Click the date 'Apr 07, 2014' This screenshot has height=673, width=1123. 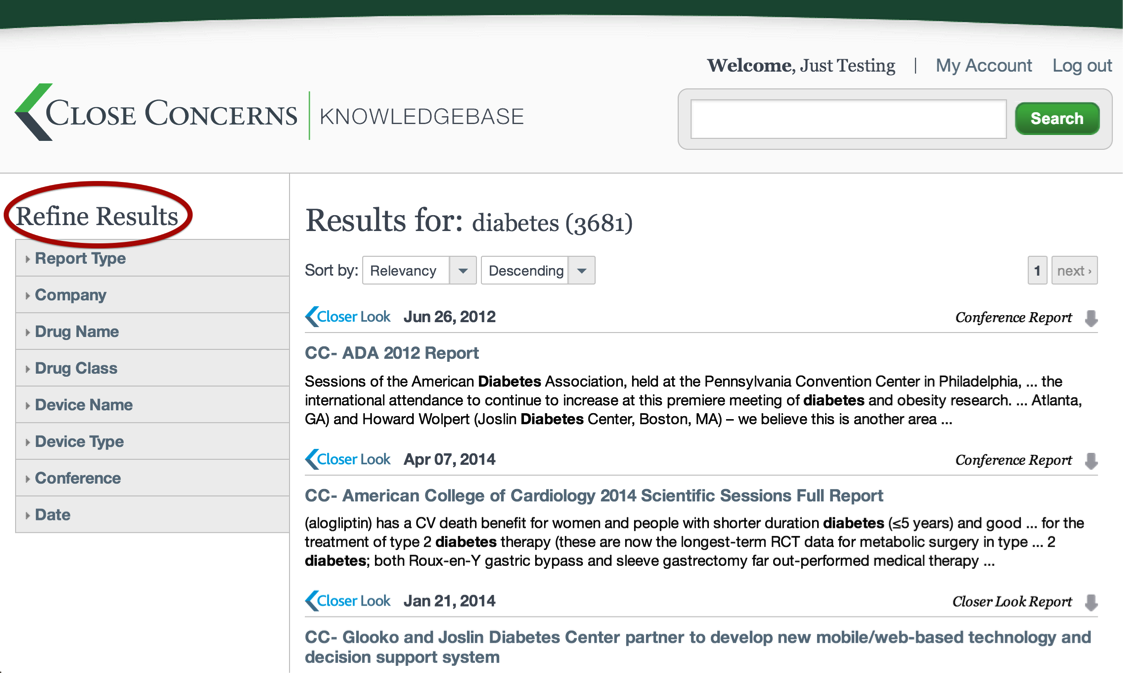coord(450,459)
